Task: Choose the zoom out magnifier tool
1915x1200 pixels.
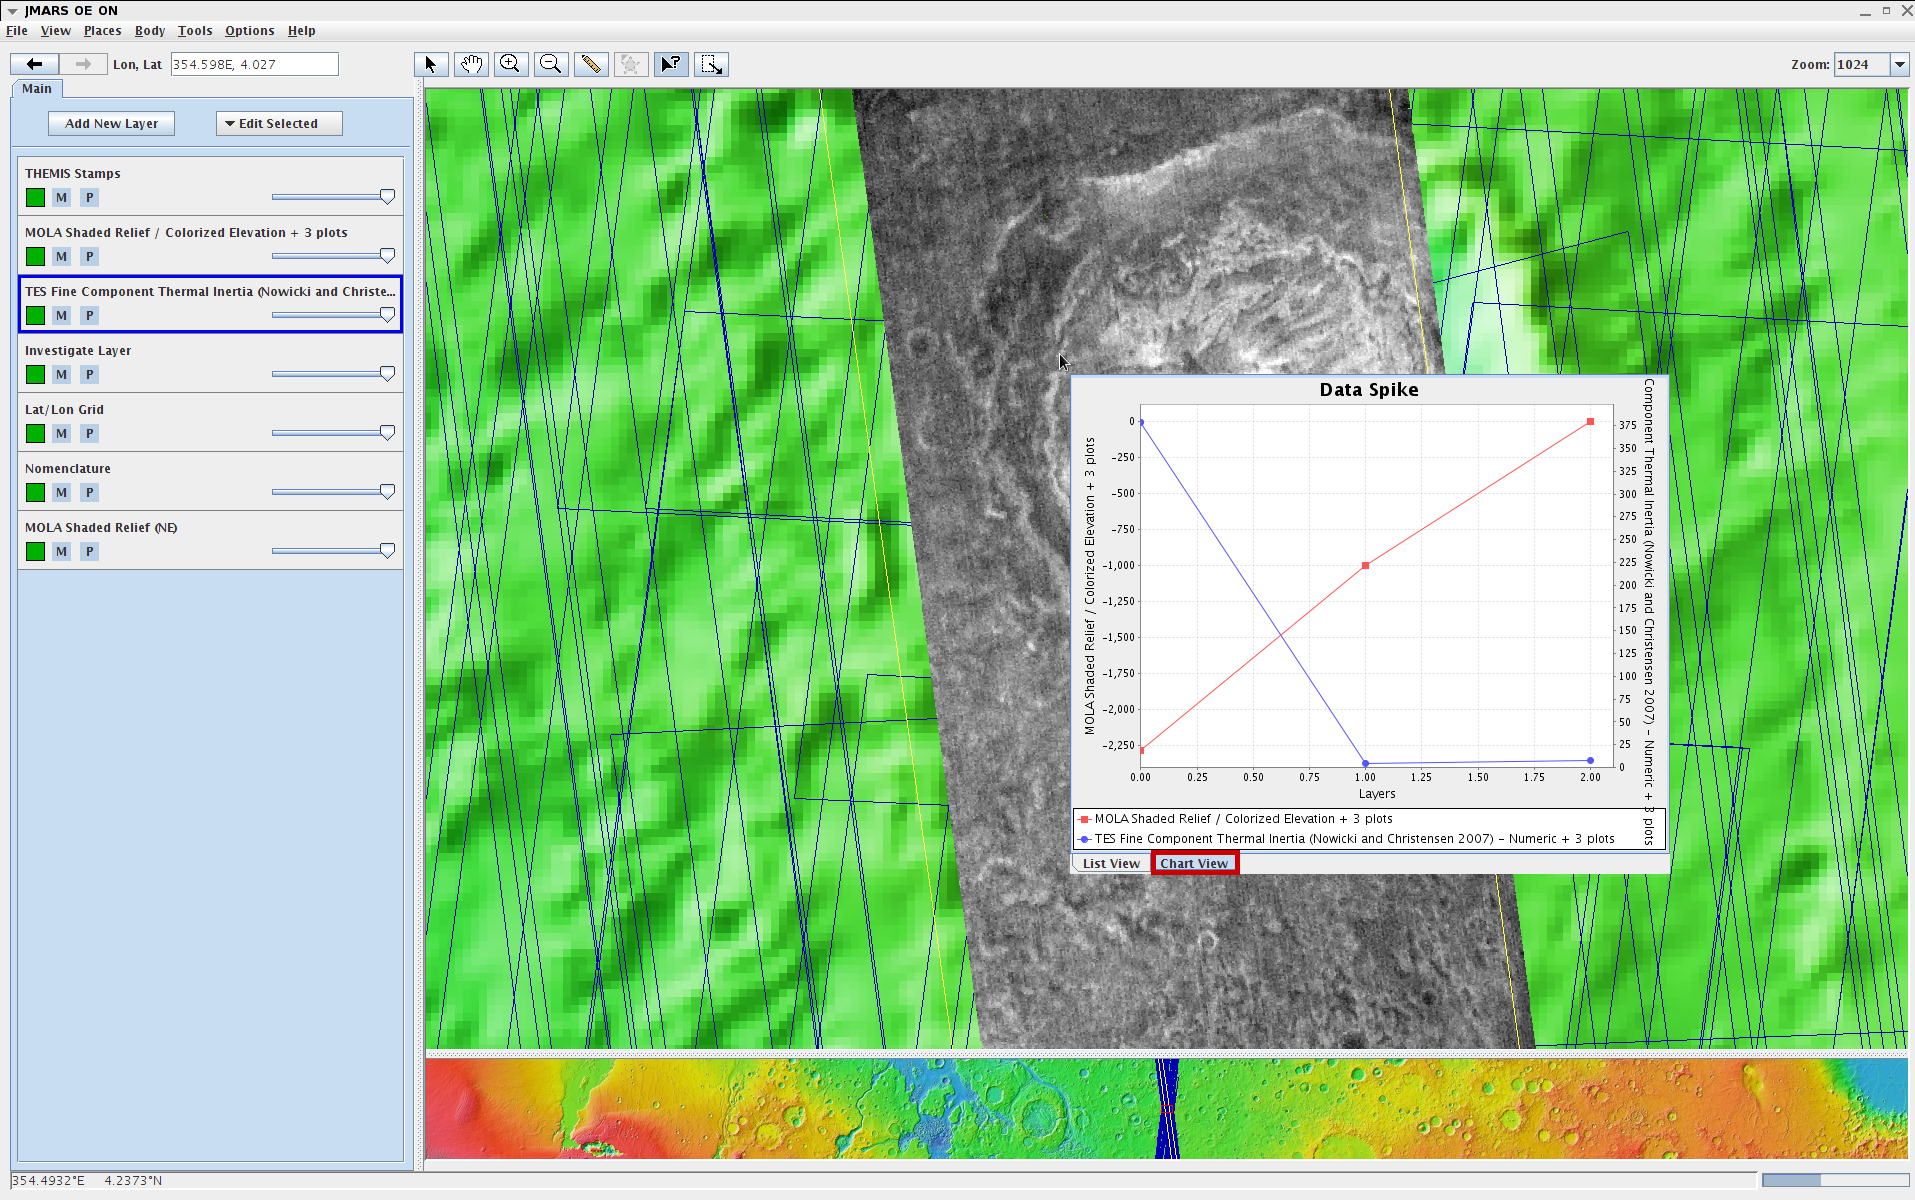Action: 550,65
